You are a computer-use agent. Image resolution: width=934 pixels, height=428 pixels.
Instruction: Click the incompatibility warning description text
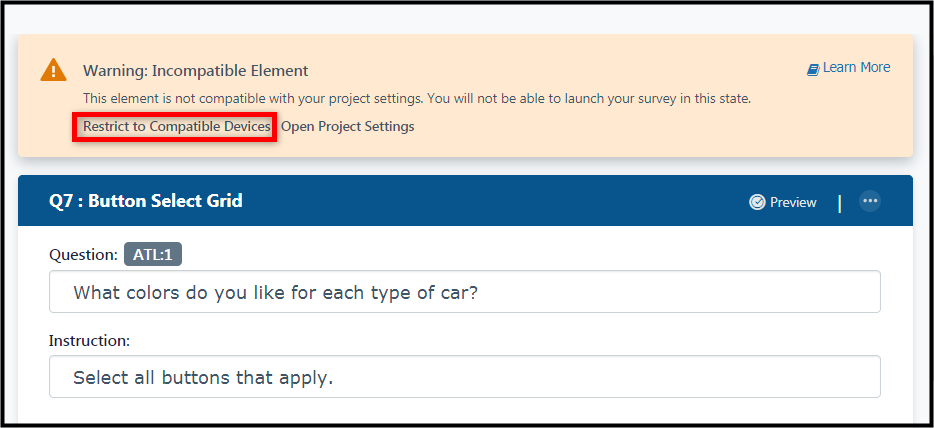pyautogui.click(x=417, y=99)
